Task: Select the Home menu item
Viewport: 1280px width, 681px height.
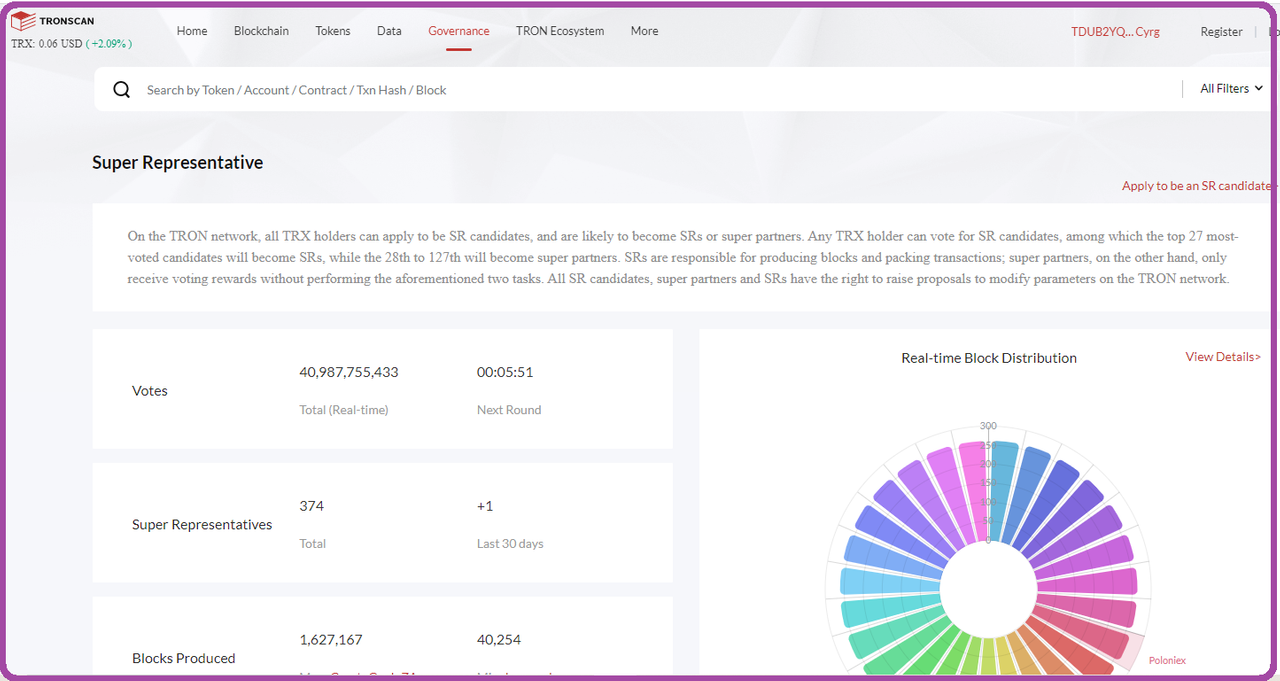Action: tap(191, 31)
